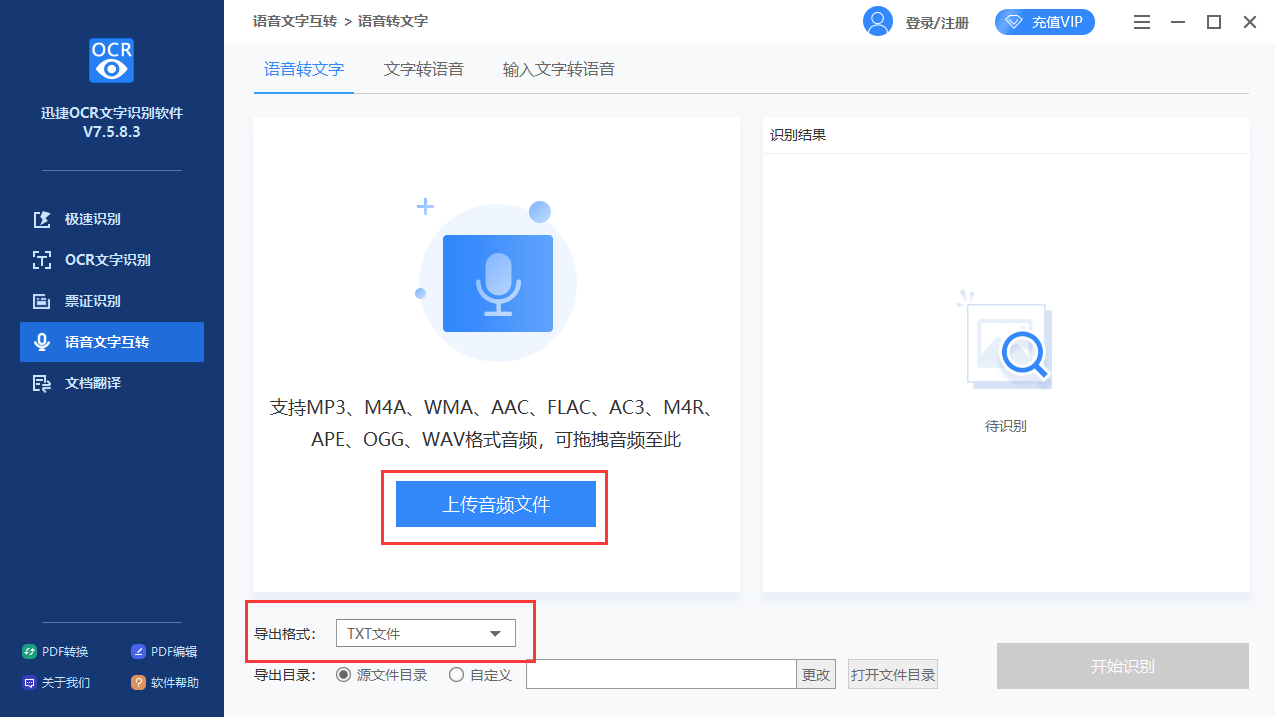Select the 自定义 radio option

pos(457,675)
